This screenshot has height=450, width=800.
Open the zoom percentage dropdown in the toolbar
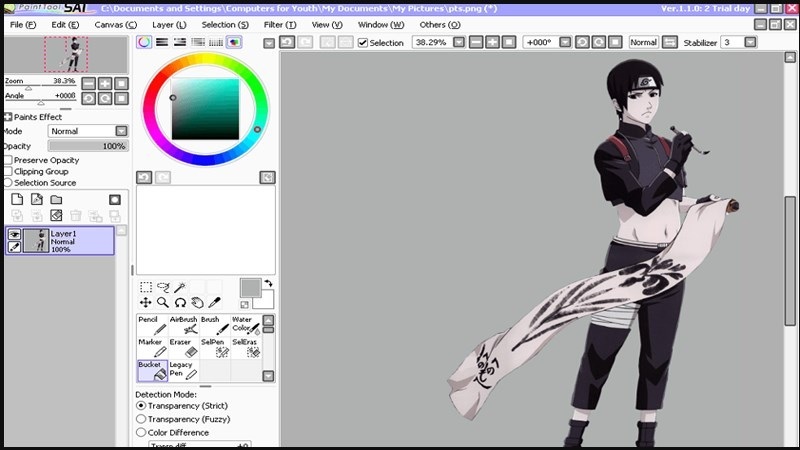(459, 42)
